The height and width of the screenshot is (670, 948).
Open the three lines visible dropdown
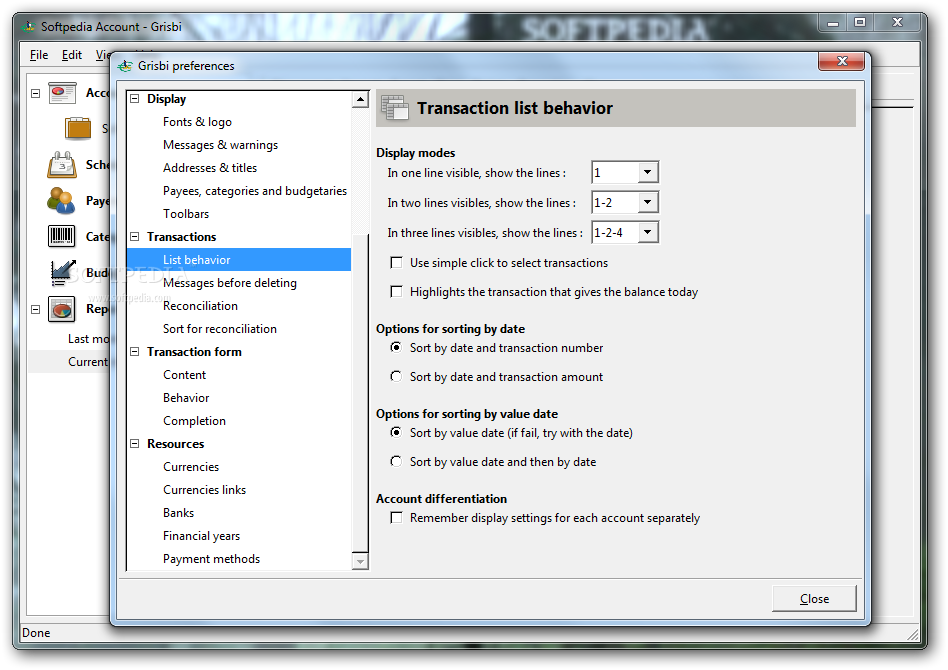click(648, 232)
